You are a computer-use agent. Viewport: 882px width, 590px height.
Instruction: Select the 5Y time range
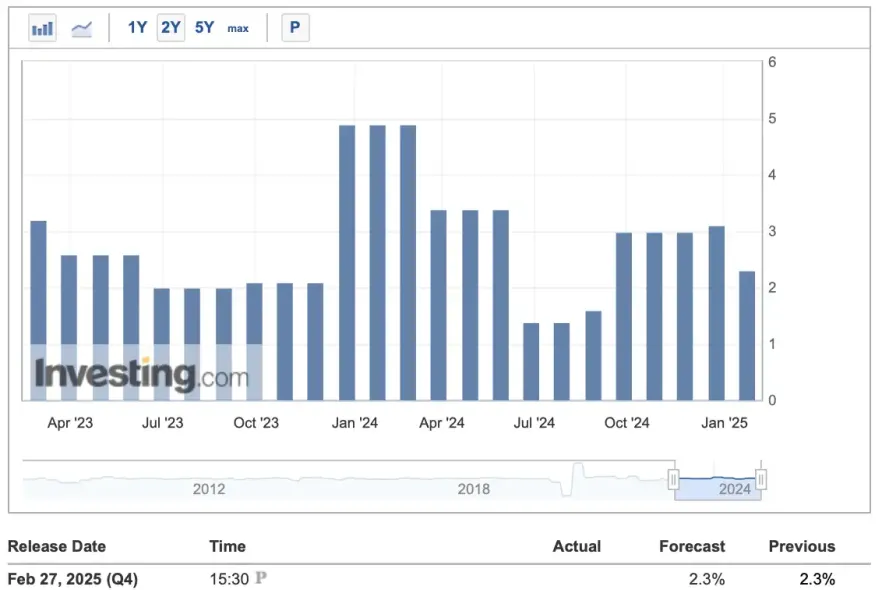coord(204,28)
